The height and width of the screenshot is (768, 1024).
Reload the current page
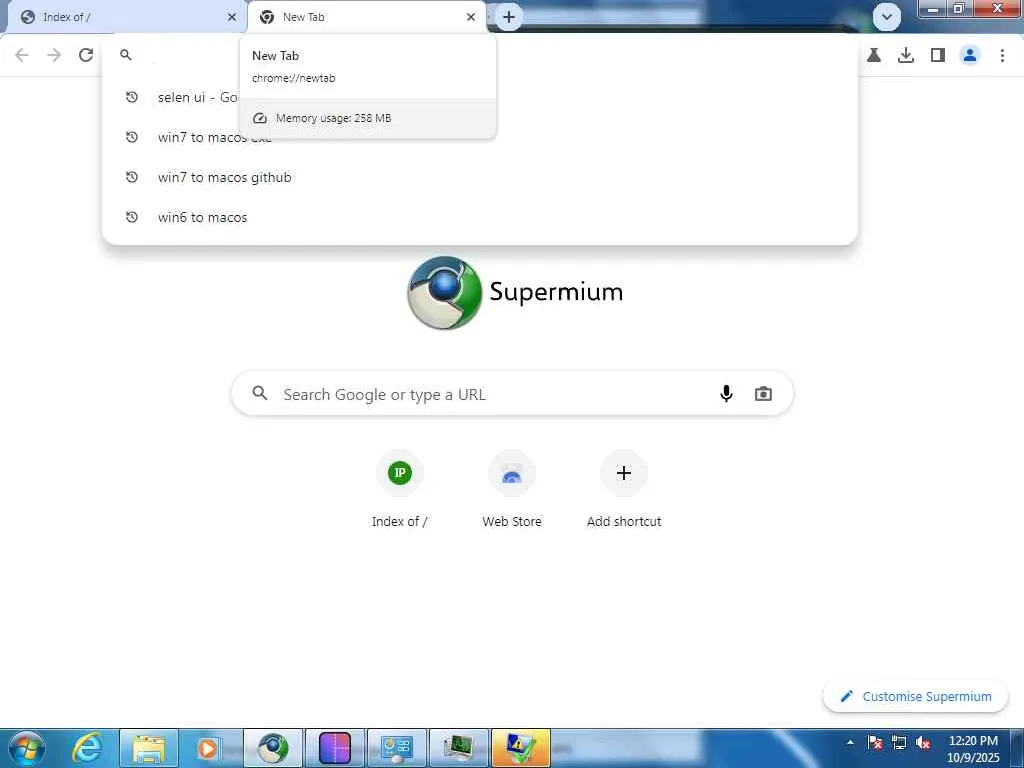[86, 55]
